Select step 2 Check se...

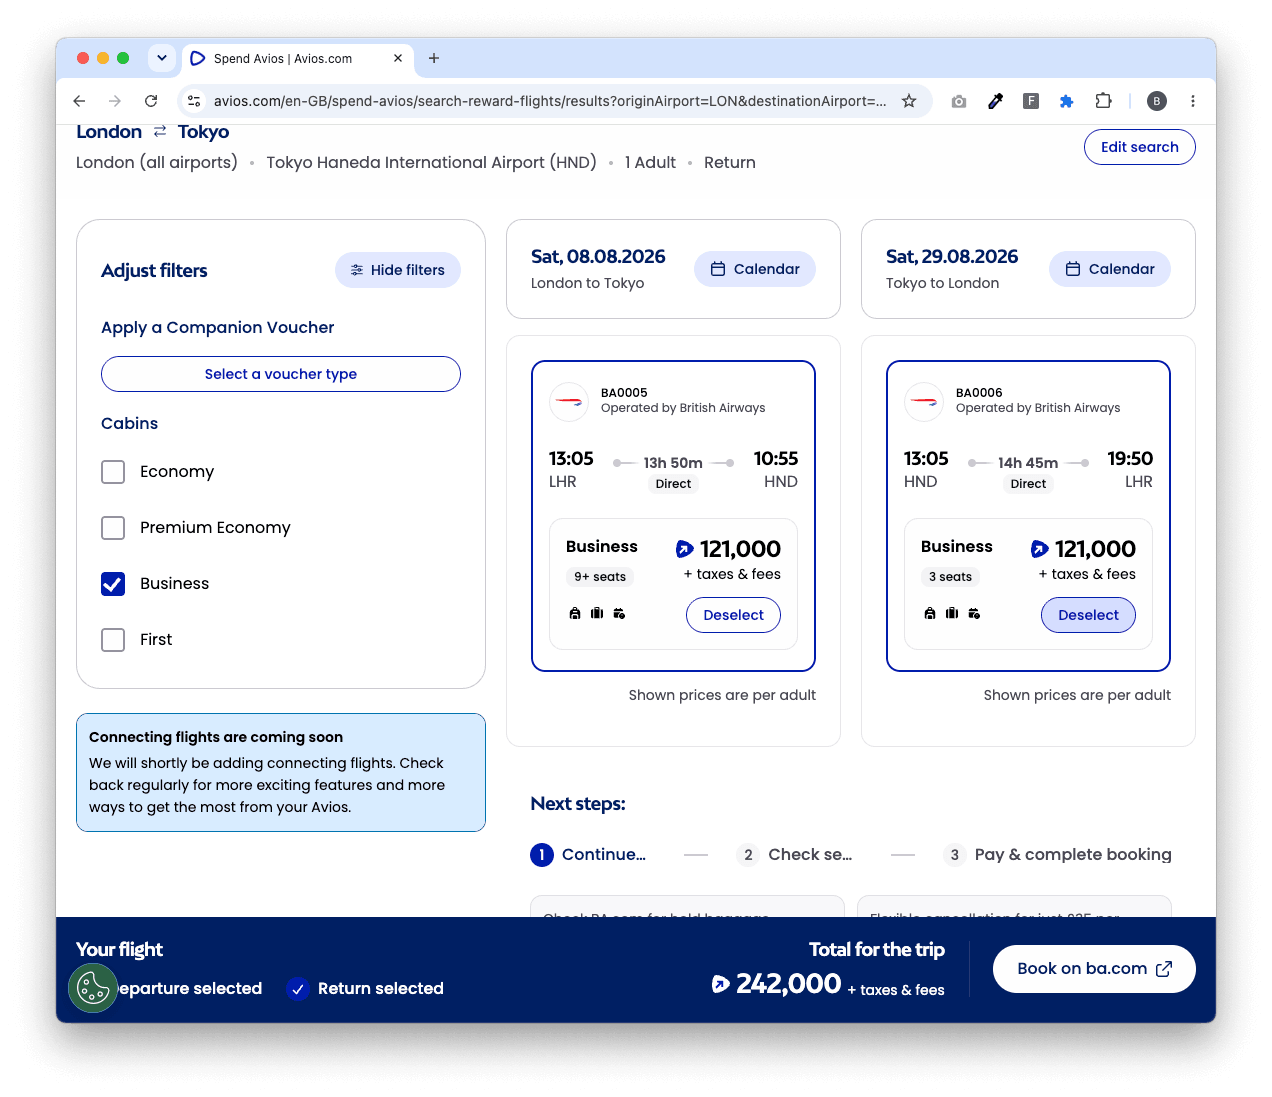pos(795,855)
